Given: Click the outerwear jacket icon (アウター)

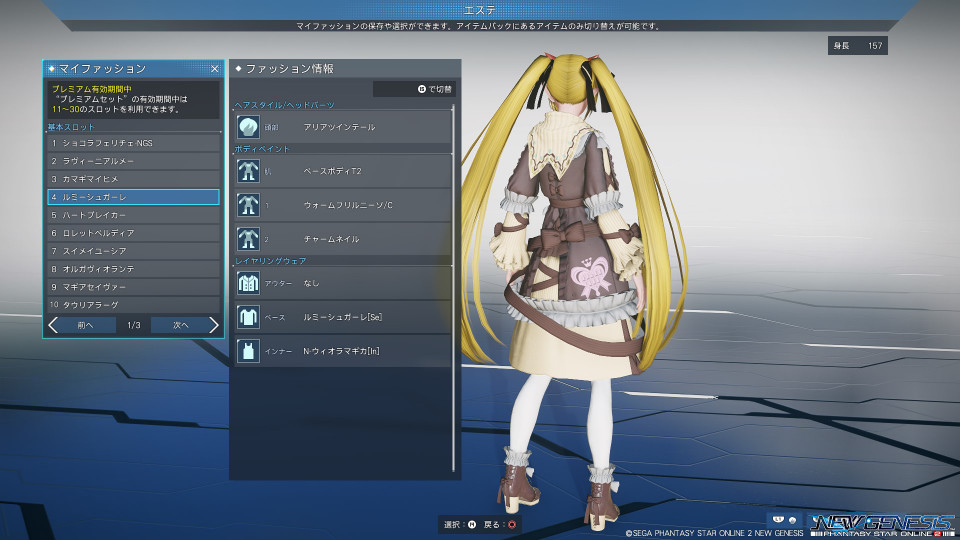Looking at the screenshot, I should pos(248,283).
